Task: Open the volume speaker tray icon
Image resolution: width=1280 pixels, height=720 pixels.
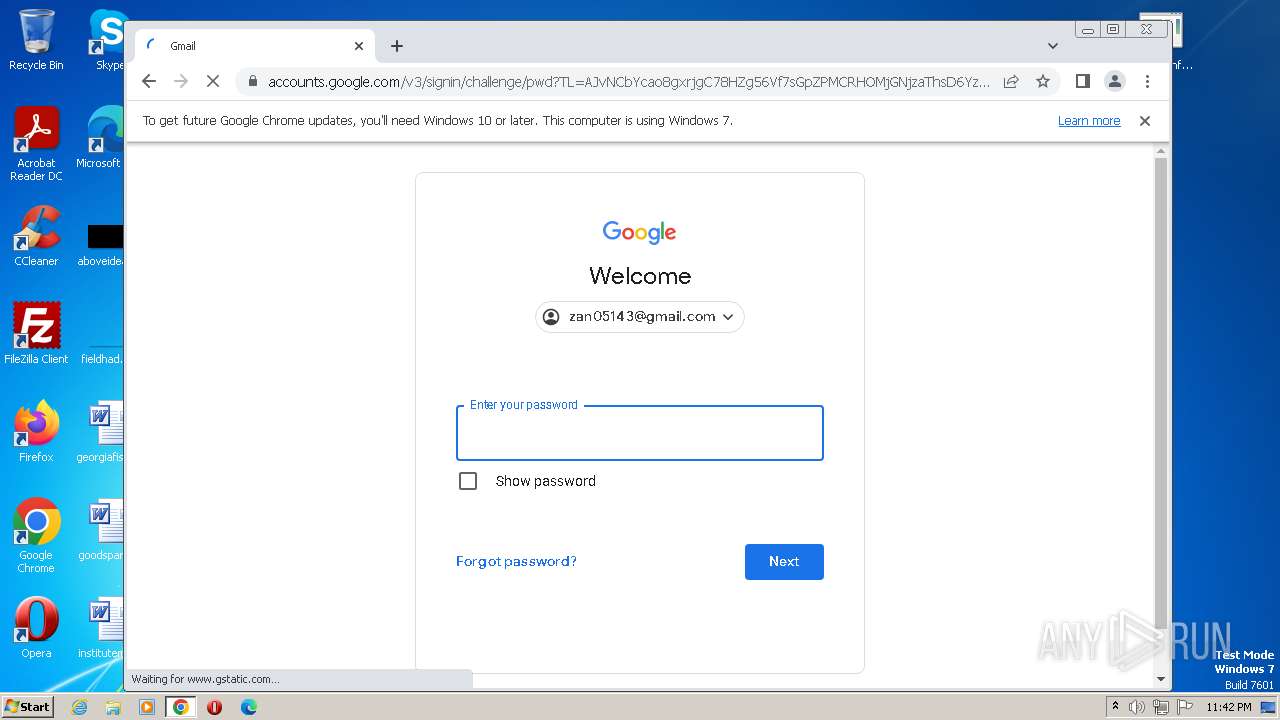Action: pos(1137,707)
